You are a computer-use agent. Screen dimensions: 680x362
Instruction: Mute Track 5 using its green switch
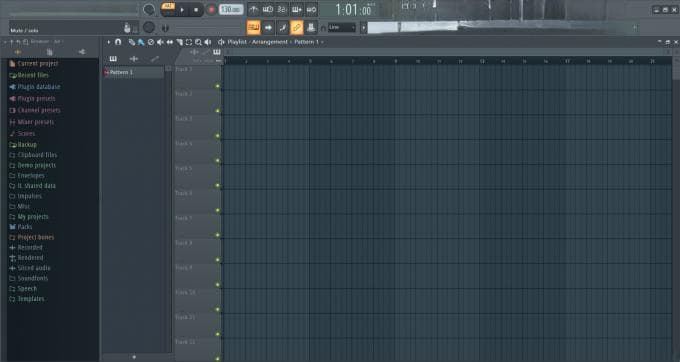tap(218, 186)
